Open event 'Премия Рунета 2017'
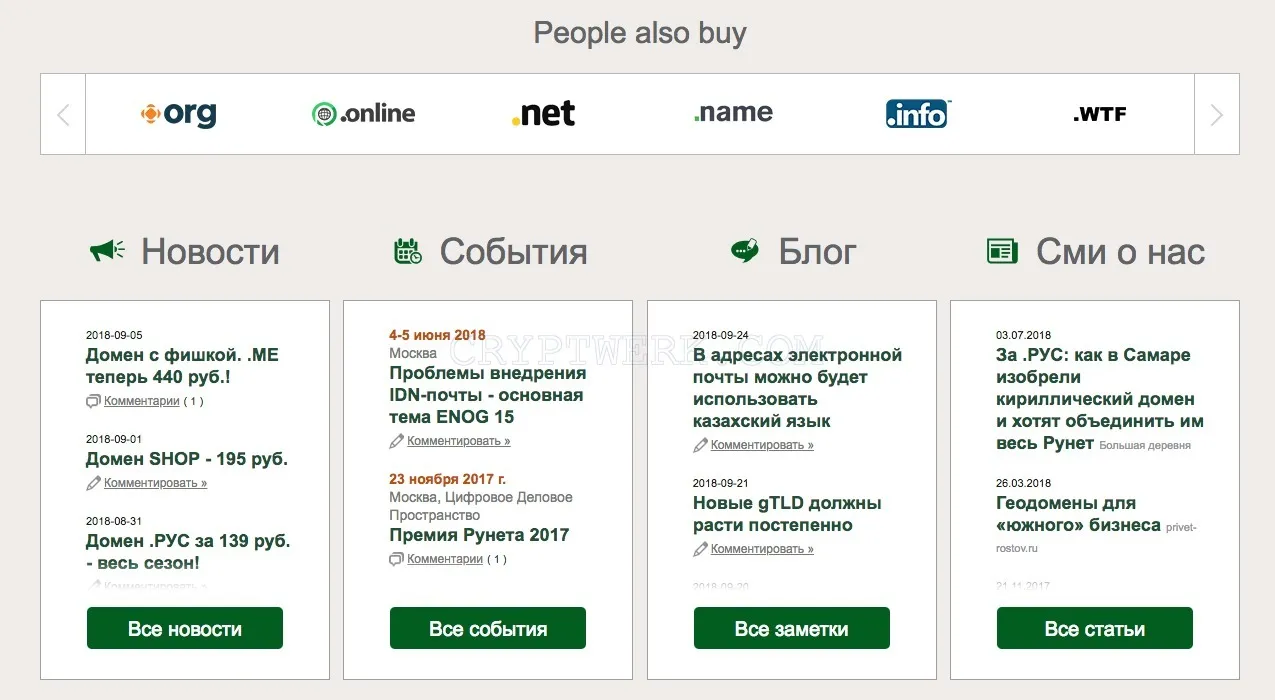Image resolution: width=1275 pixels, height=700 pixels. [479, 535]
